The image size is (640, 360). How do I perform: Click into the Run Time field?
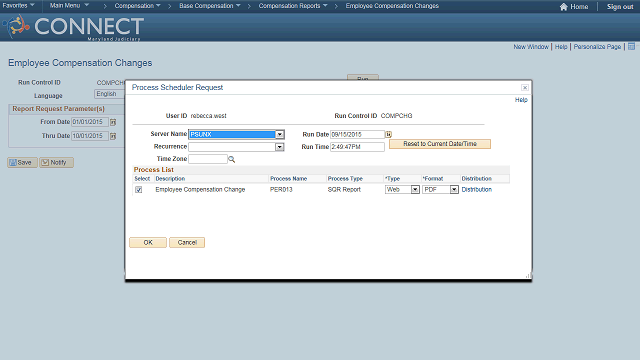357,147
